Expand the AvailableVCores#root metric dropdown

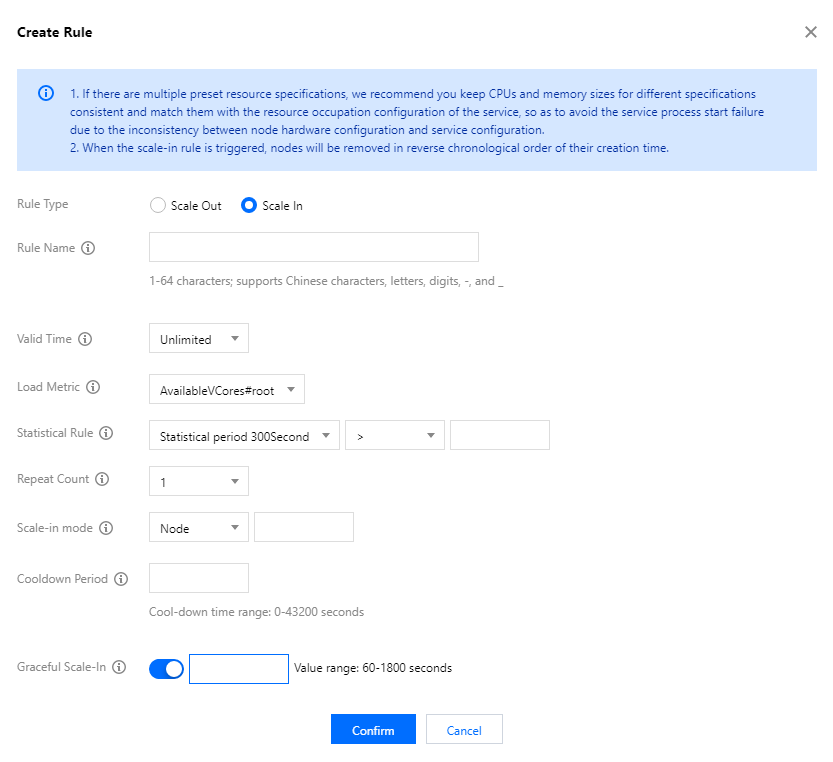tap(226, 391)
